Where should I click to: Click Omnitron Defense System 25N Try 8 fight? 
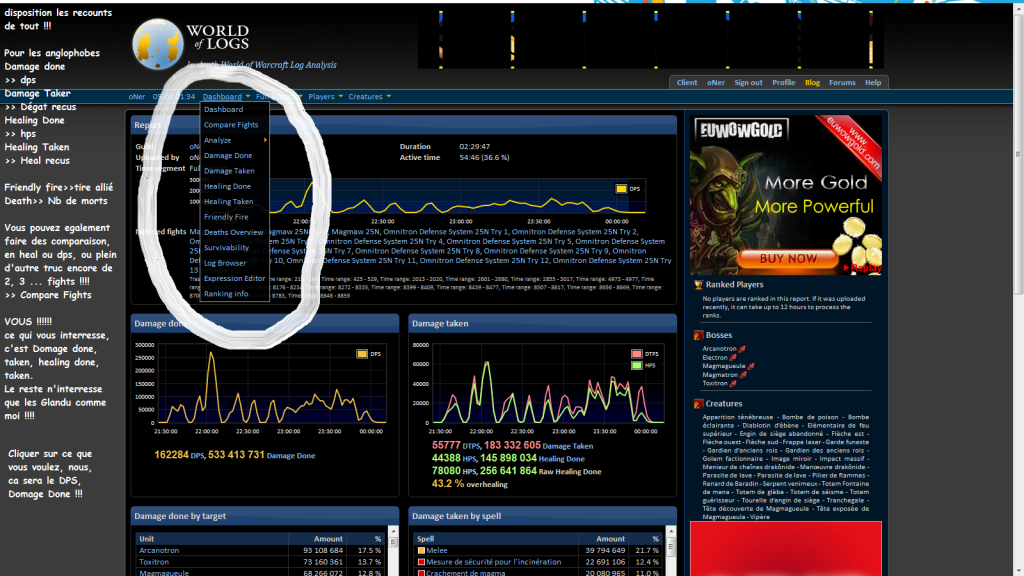[417, 251]
